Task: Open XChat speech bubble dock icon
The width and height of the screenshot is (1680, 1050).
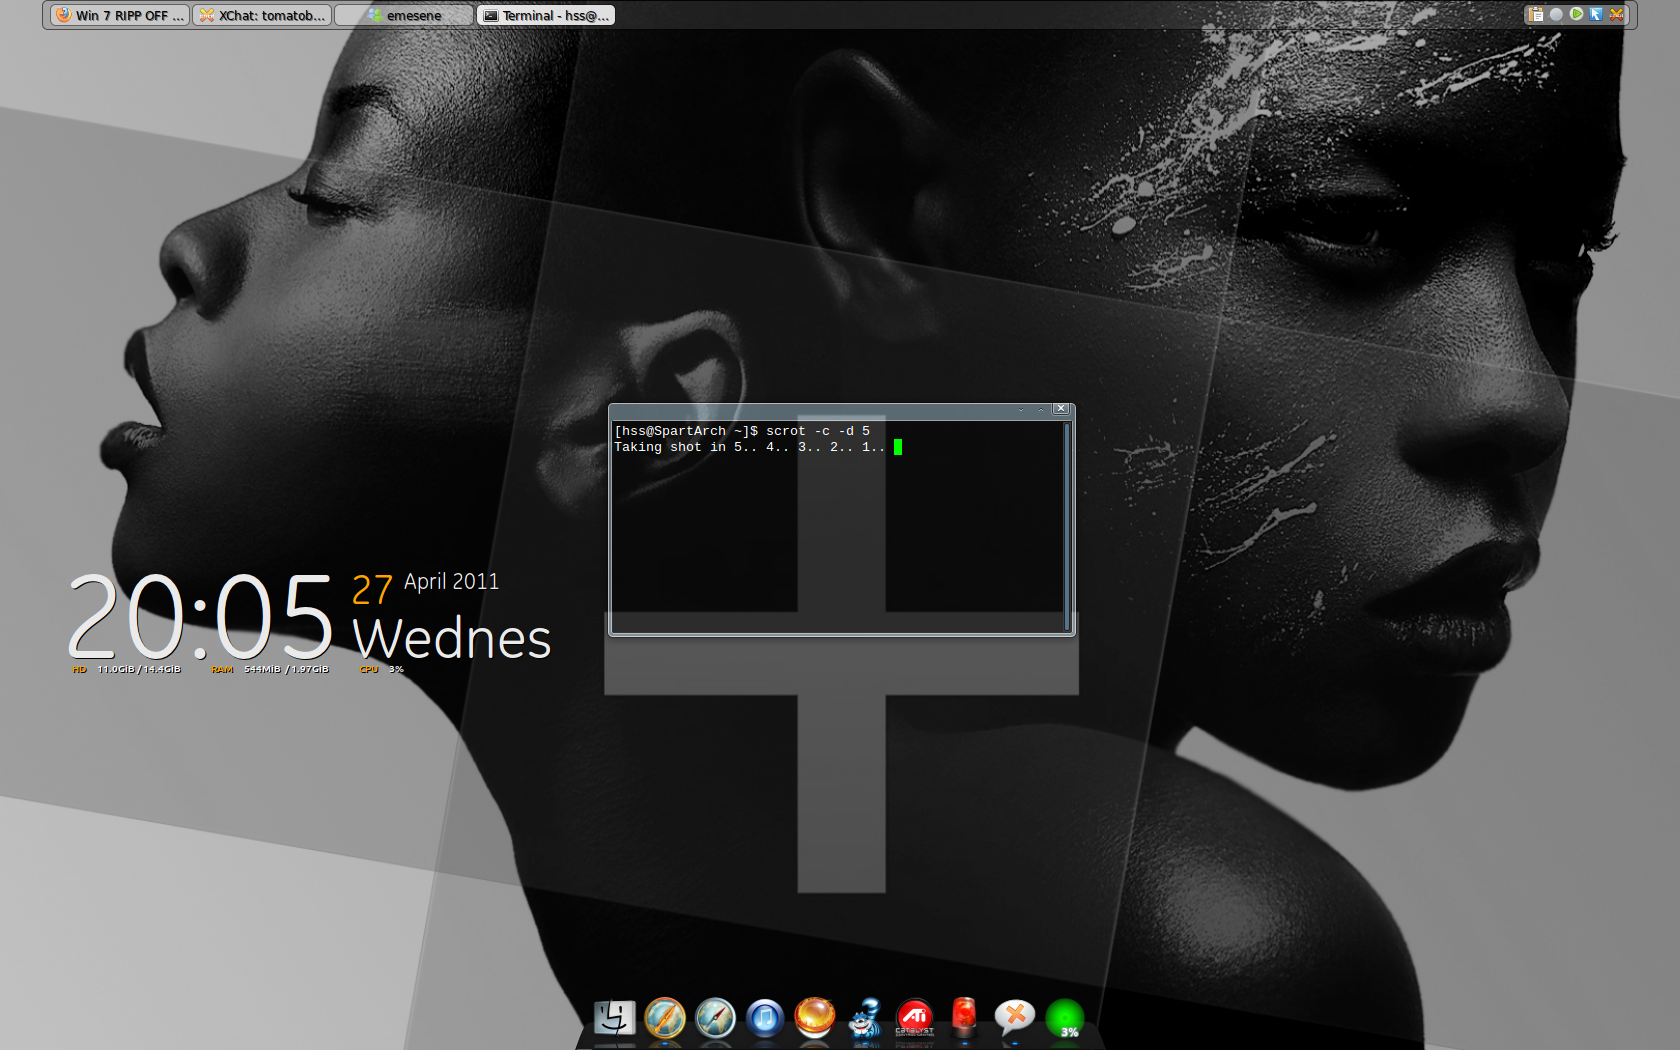Action: point(1014,1018)
